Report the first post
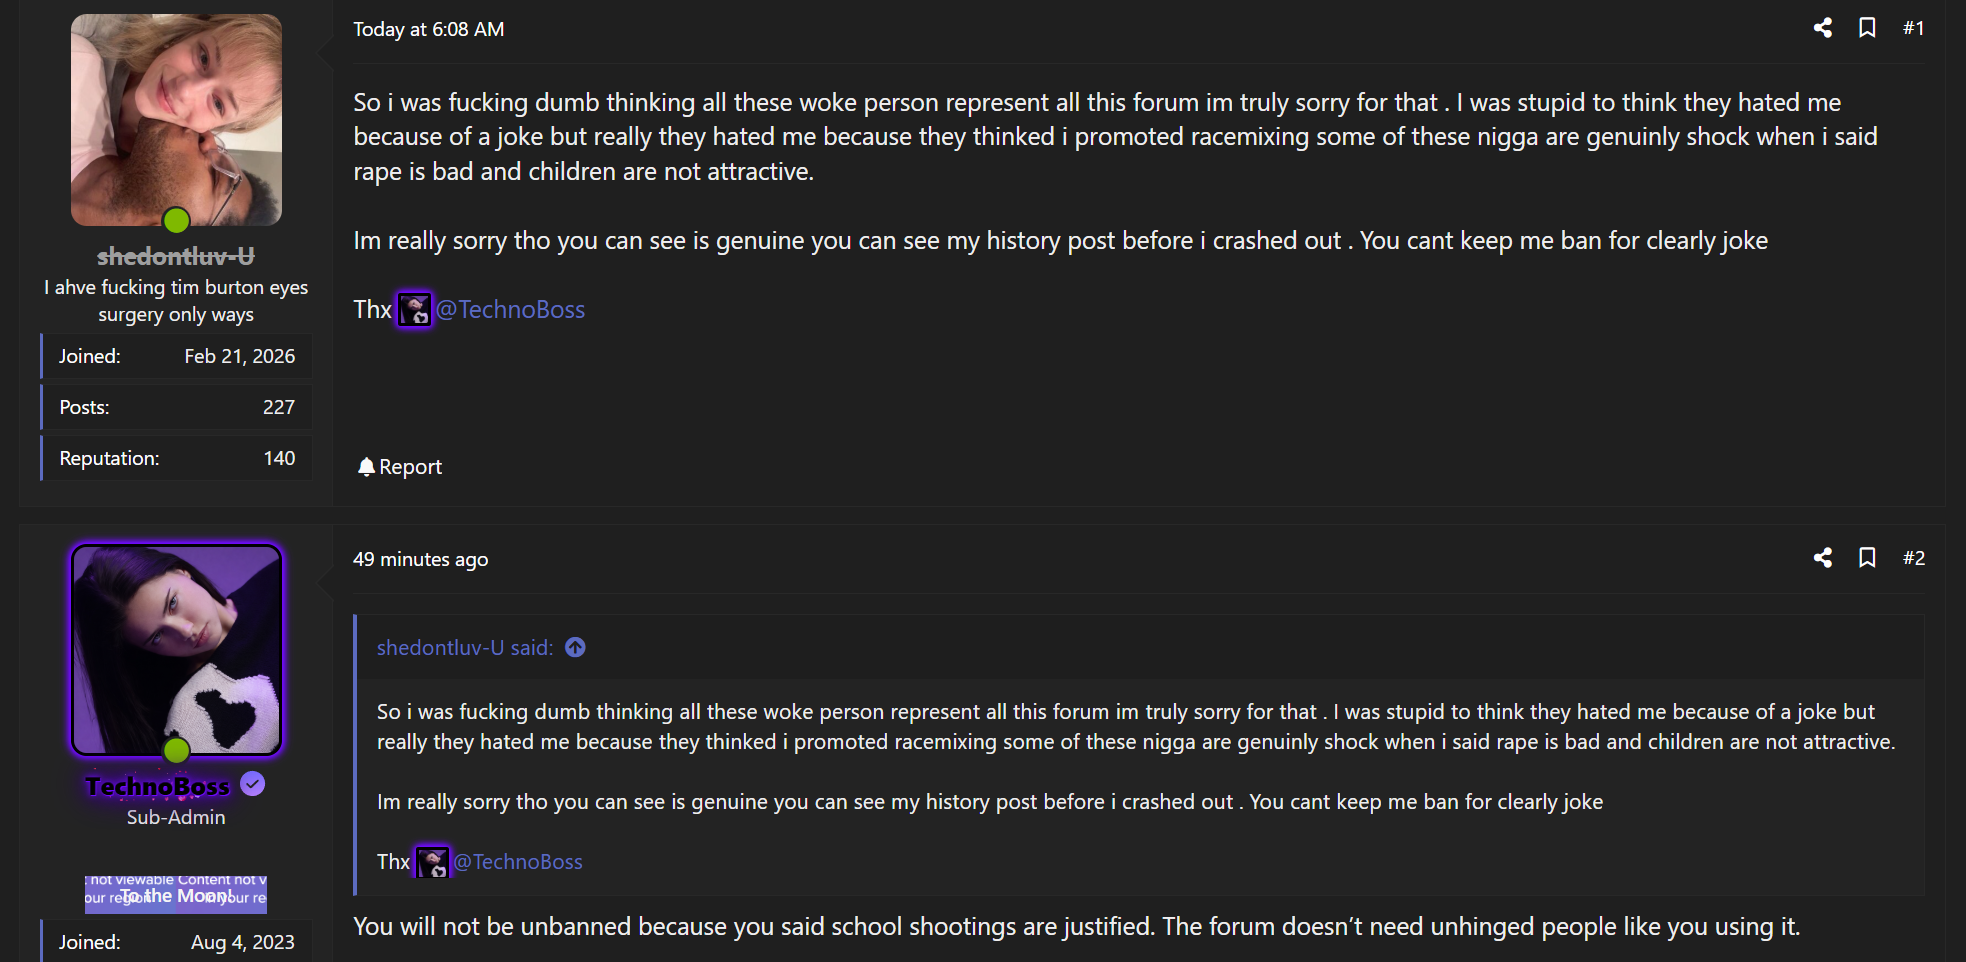Screen dimensions: 1966x962 [410, 467]
